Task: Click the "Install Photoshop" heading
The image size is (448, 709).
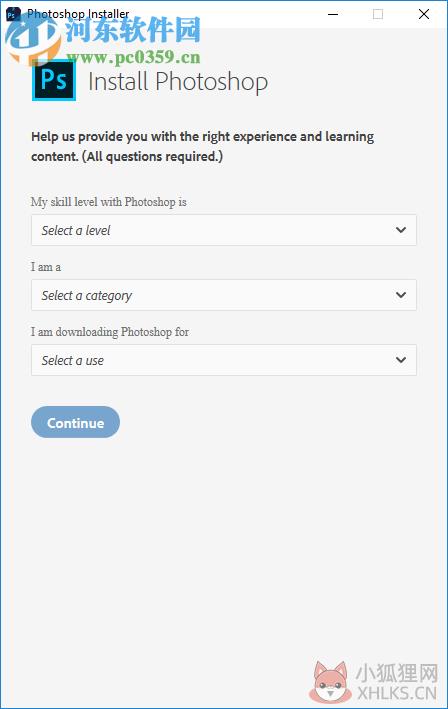Action: [178, 82]
